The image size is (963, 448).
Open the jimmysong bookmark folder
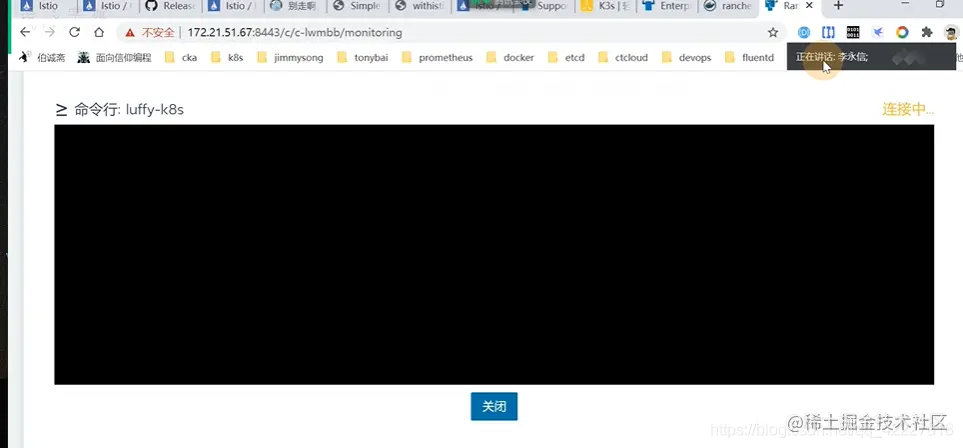point(290,58)
